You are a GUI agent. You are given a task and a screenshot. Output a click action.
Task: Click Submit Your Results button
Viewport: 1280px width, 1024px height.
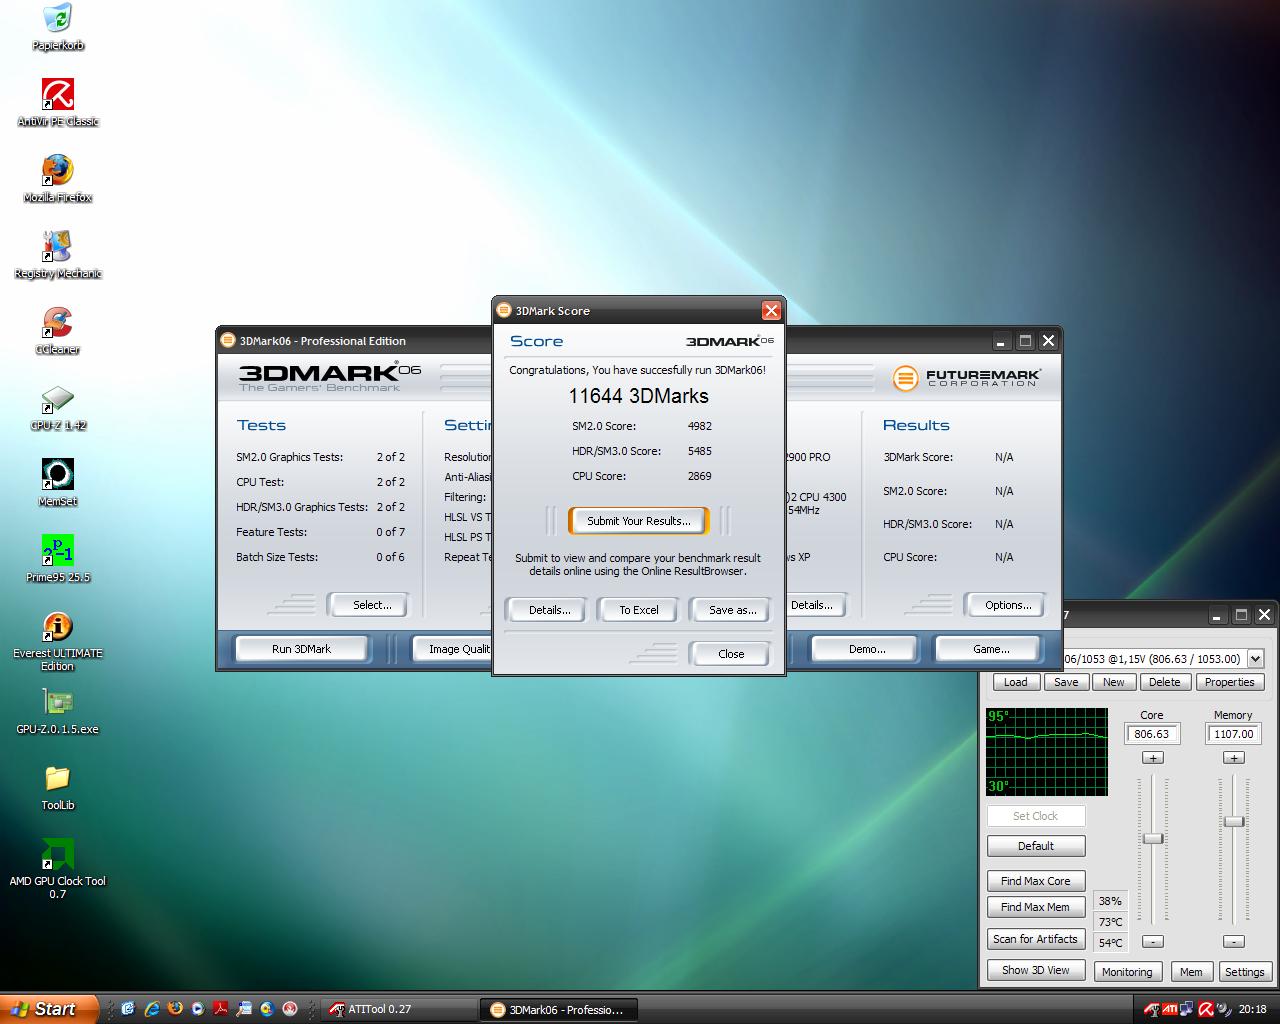click(x=638, y=521)
